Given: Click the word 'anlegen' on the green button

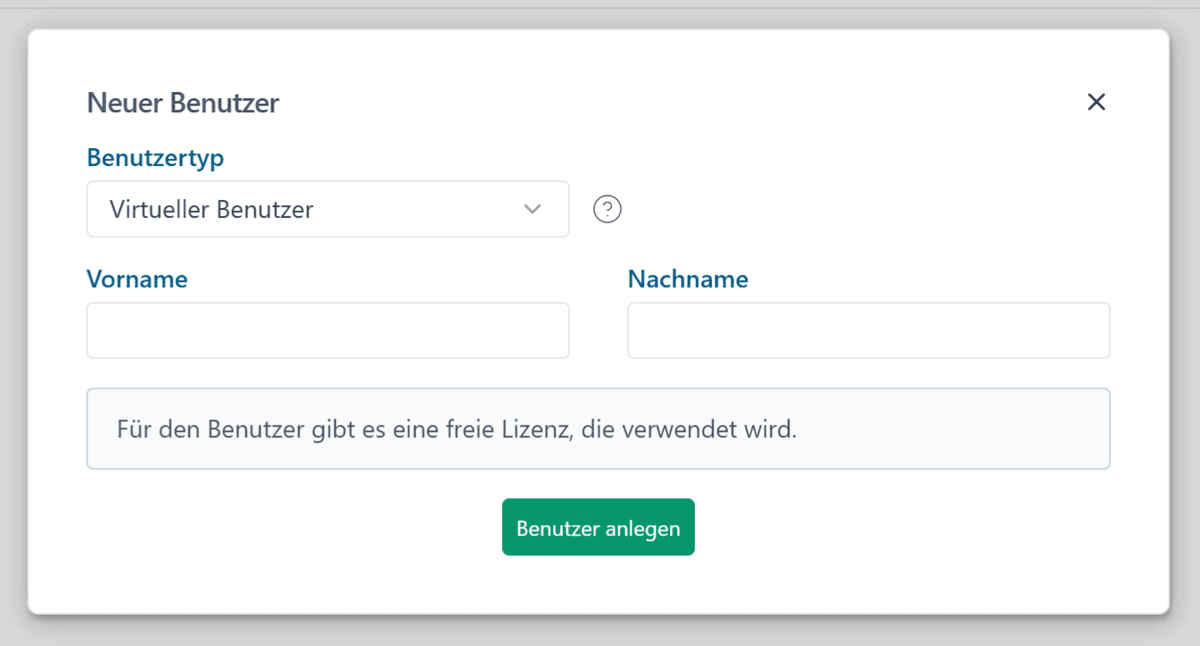Looking at the screenshot, I should [x=642, y=528].
